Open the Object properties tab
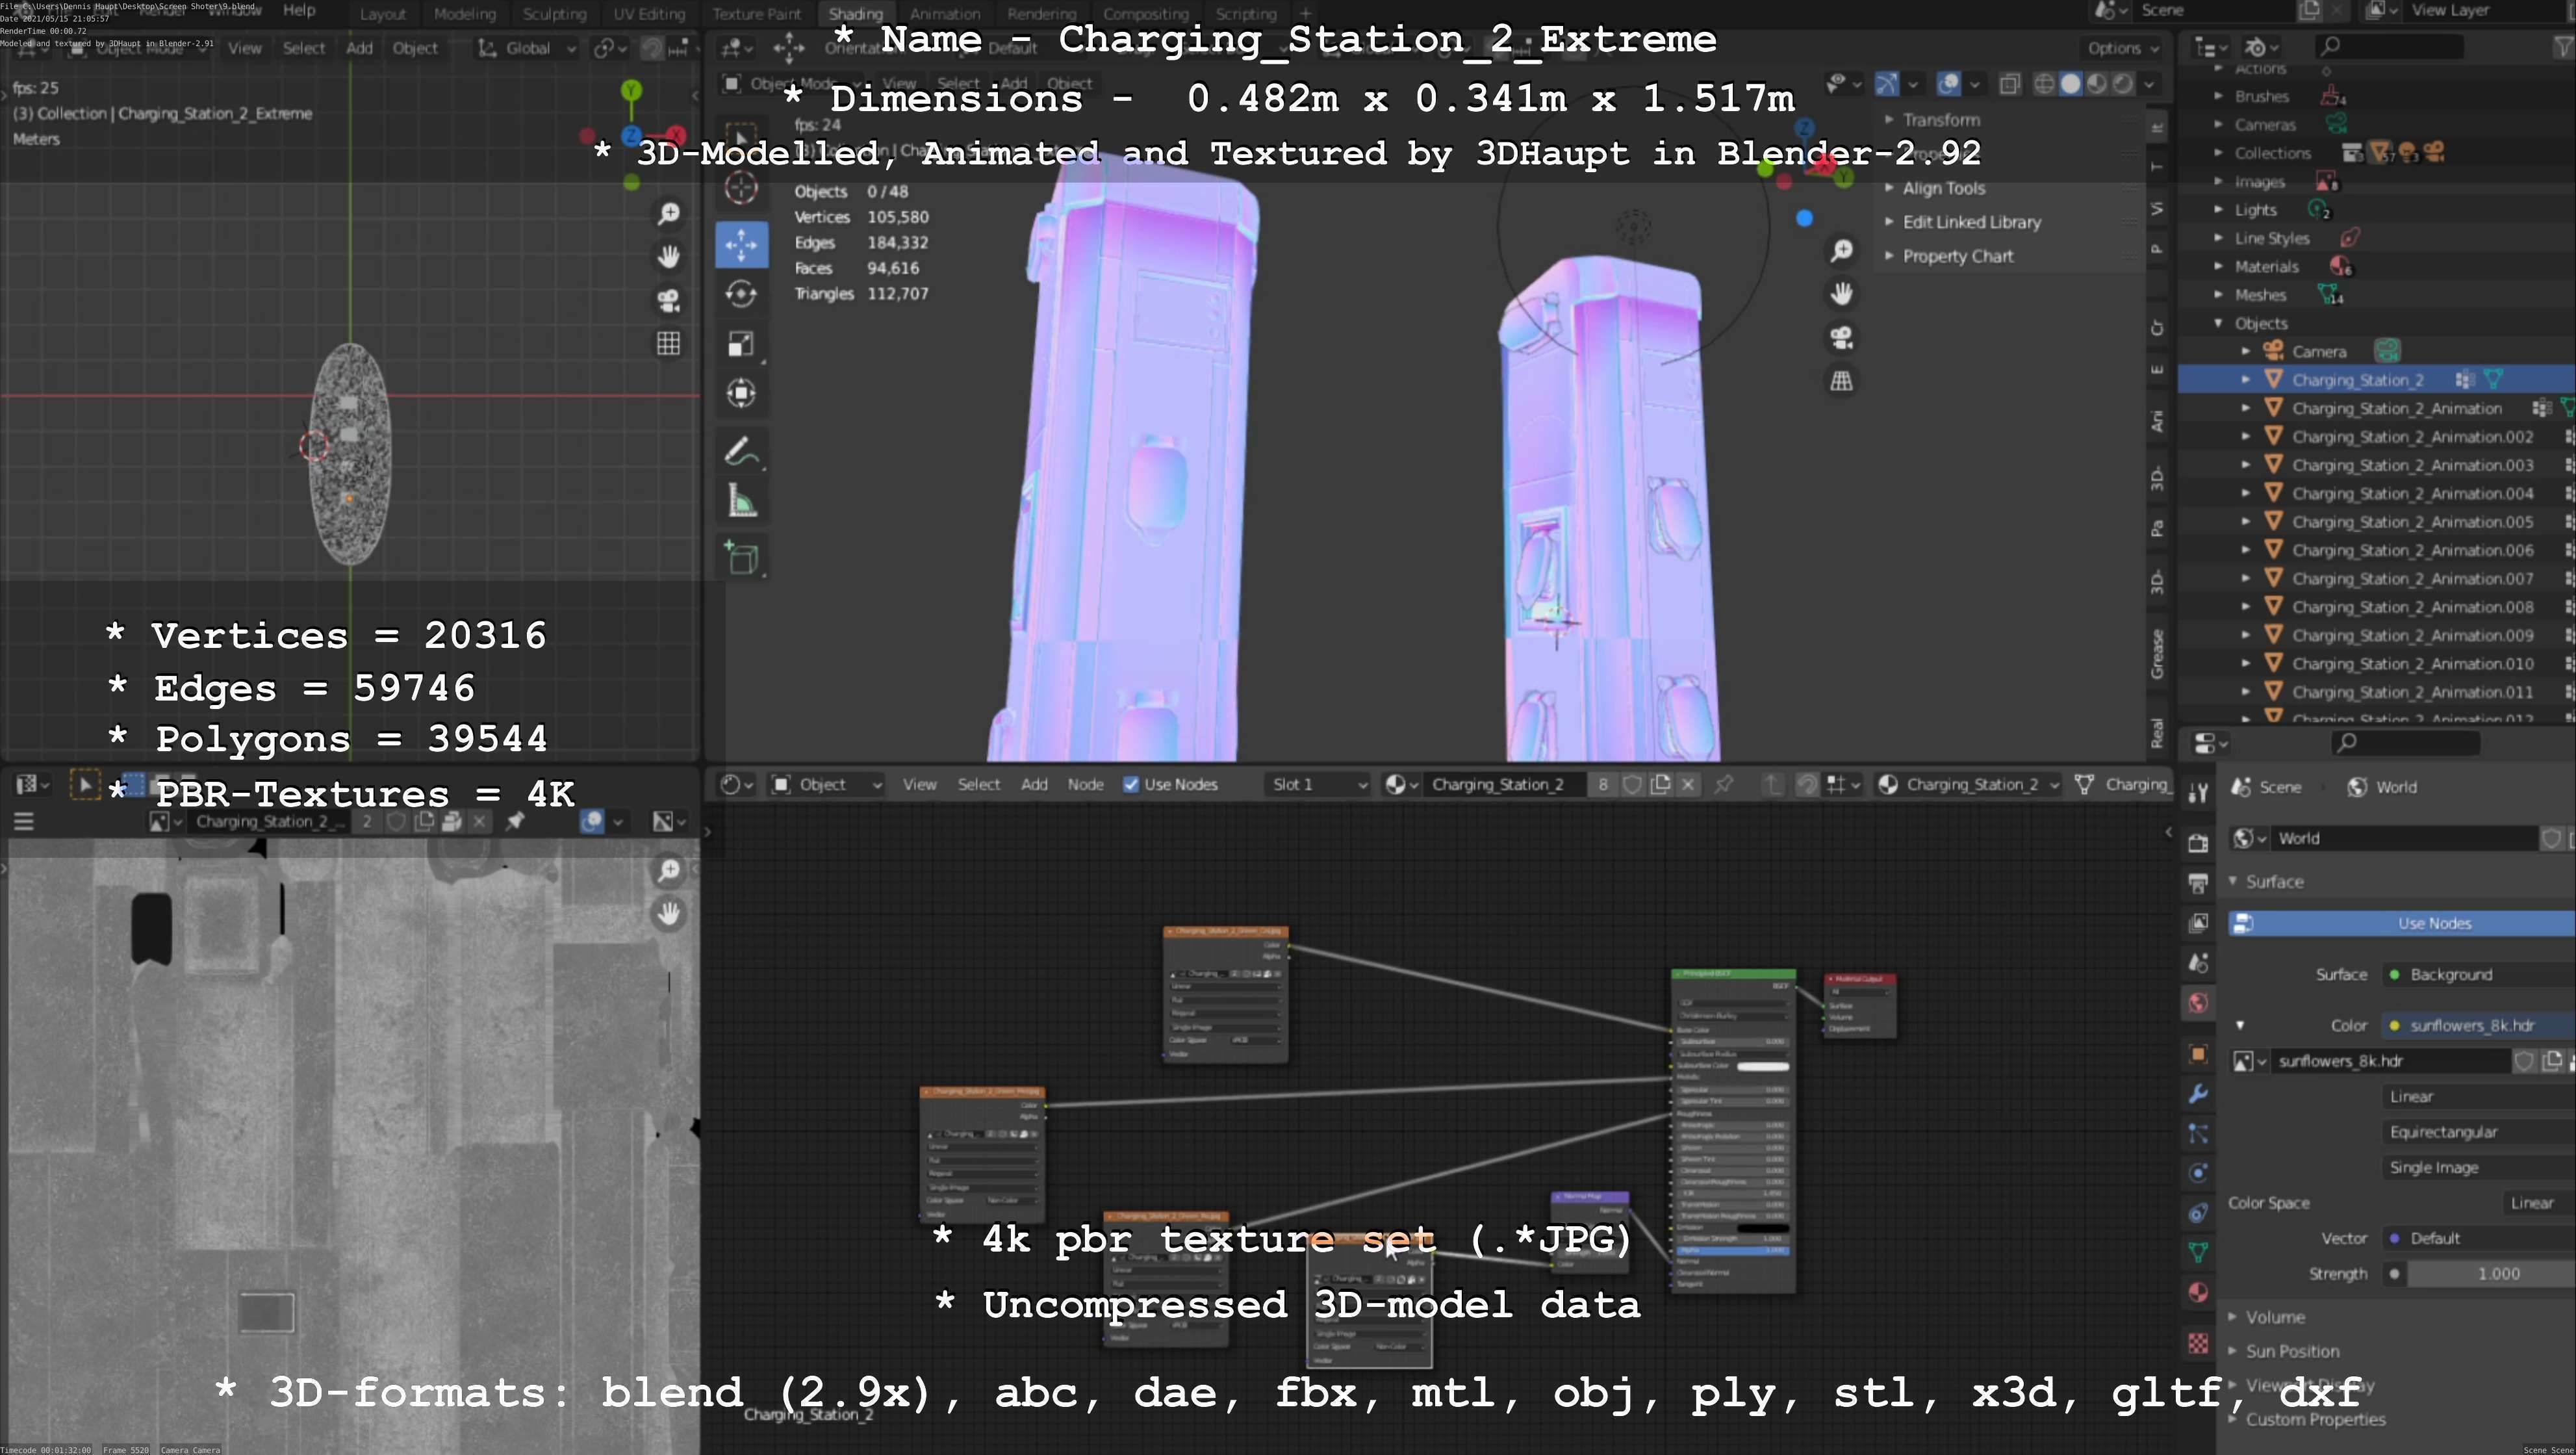This screenshot has height=1455, width=2576. [x=2197, y=1054]
